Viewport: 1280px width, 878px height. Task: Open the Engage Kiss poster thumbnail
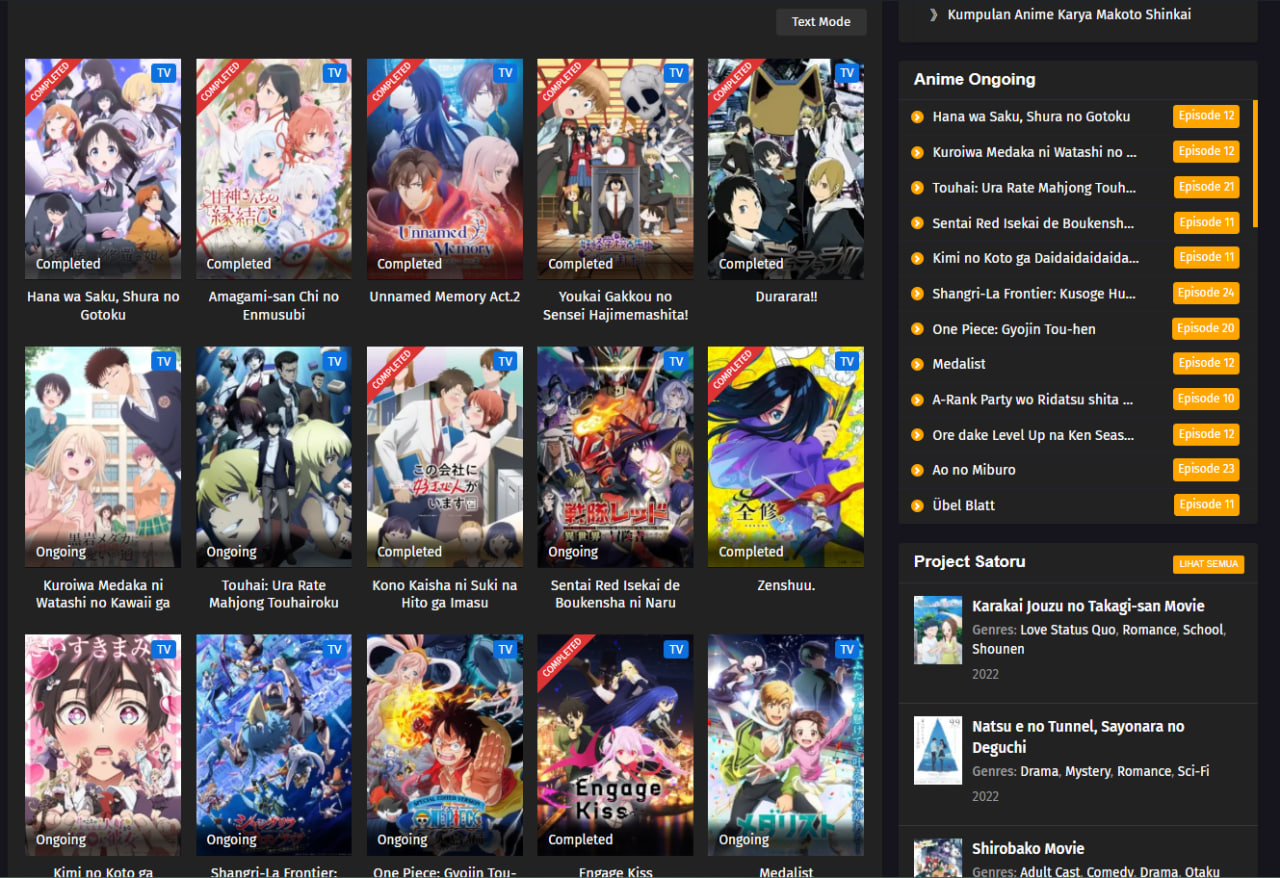point(615,745)
